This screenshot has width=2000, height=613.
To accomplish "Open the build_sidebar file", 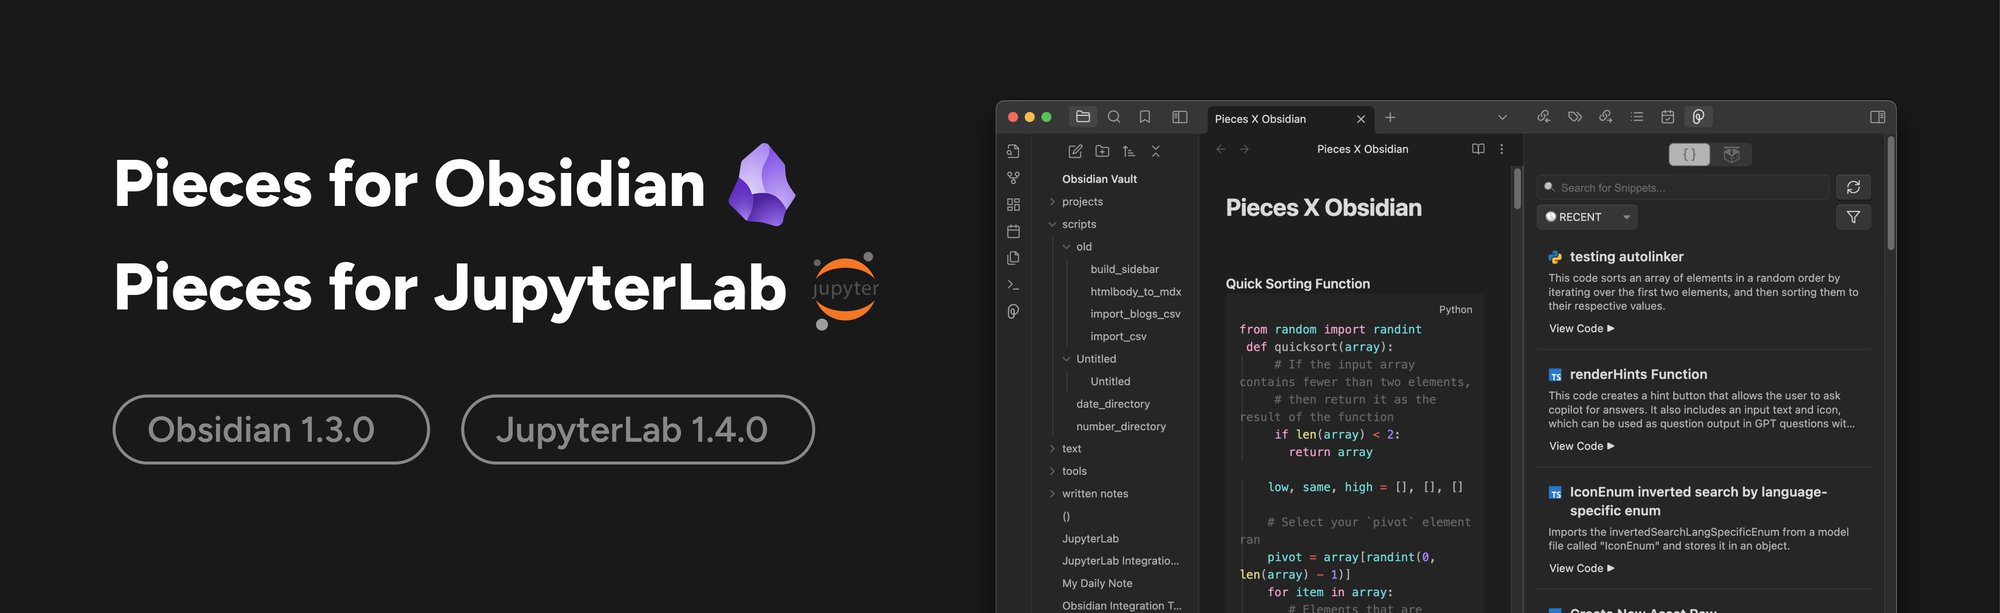I will [1124, 270].
